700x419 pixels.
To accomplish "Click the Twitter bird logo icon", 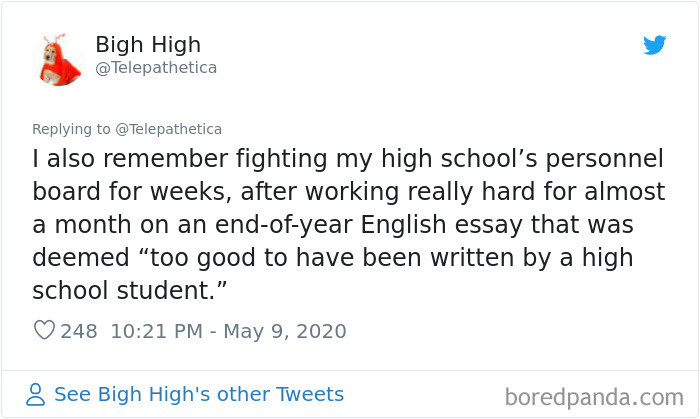I will coord(654,45).
